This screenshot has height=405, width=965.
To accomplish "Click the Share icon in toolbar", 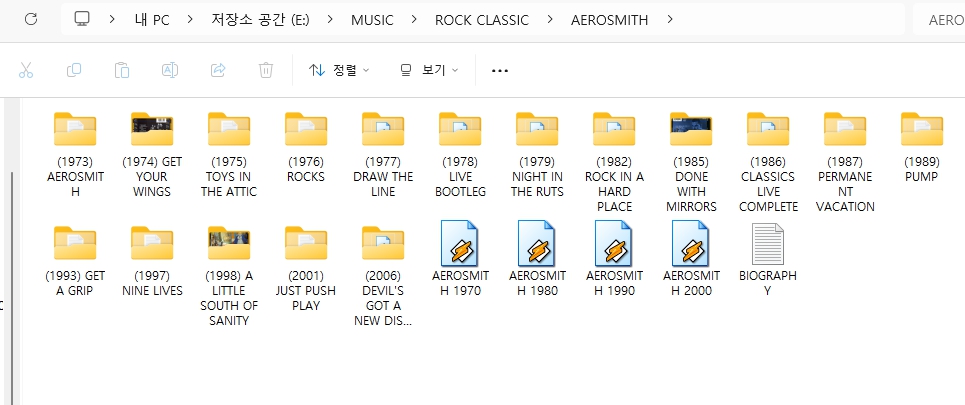I will coord(218,70).
